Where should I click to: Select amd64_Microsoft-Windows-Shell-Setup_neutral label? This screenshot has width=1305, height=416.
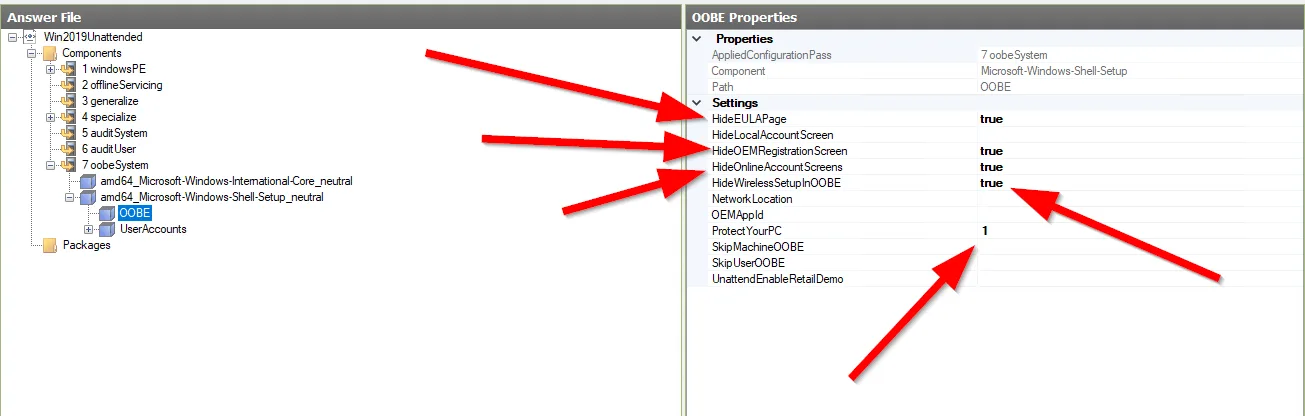point(212,197)
